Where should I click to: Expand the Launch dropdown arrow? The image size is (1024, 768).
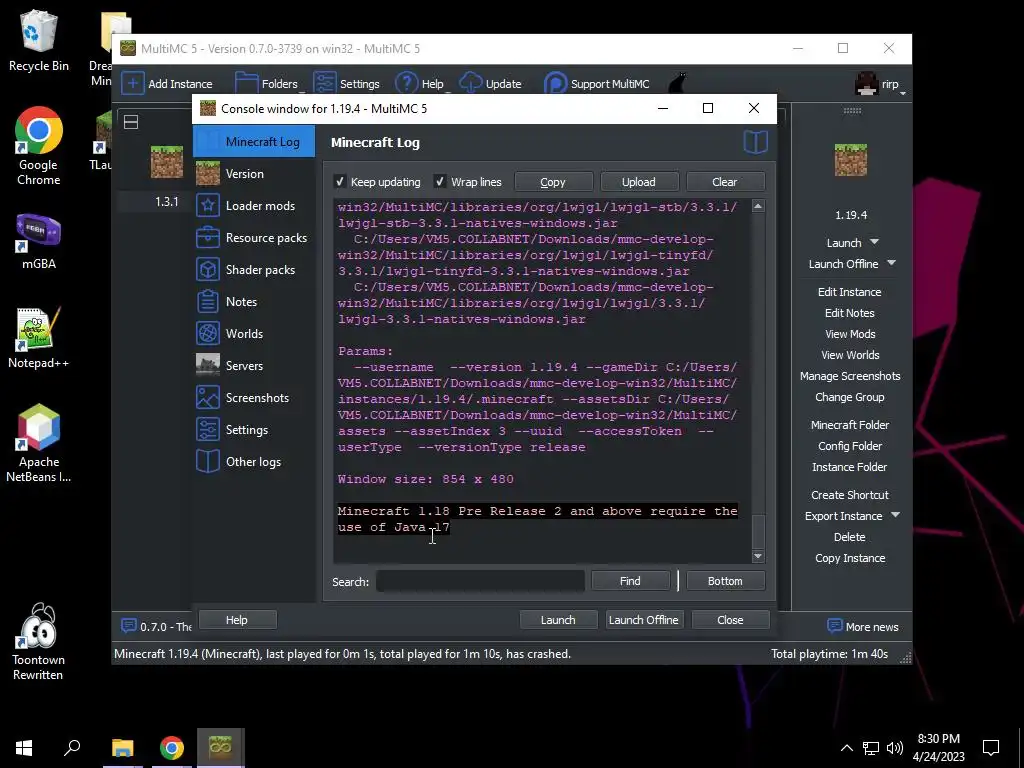click(x=874, y=242)
